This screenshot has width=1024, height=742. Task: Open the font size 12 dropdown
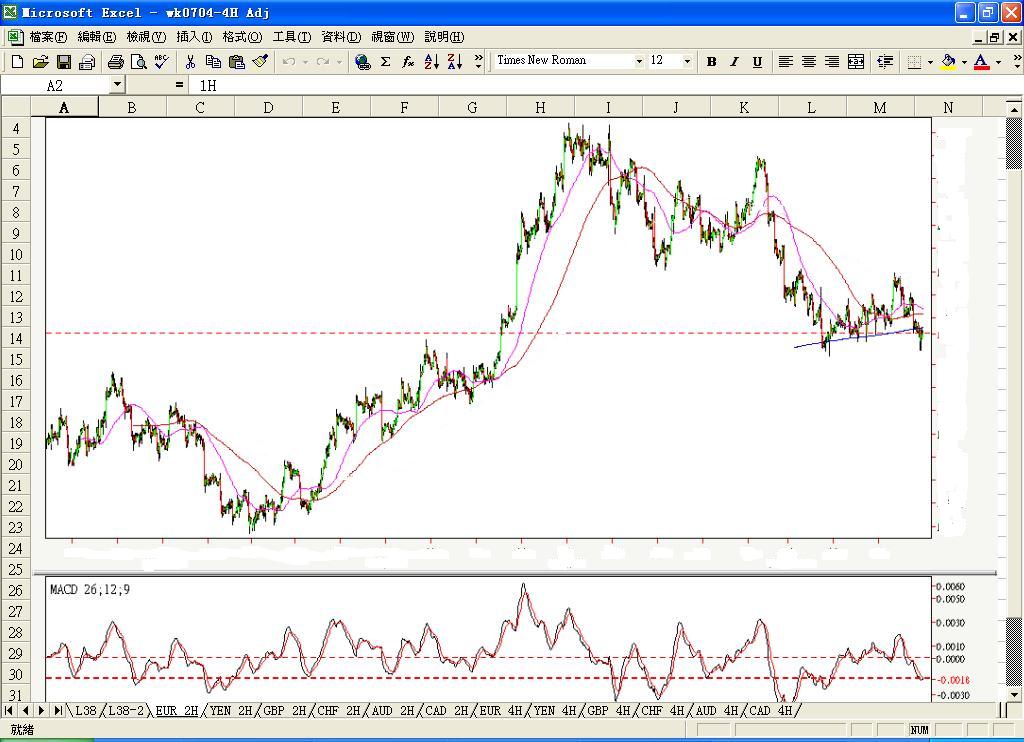pyautogui.click(x=687, y=62)
